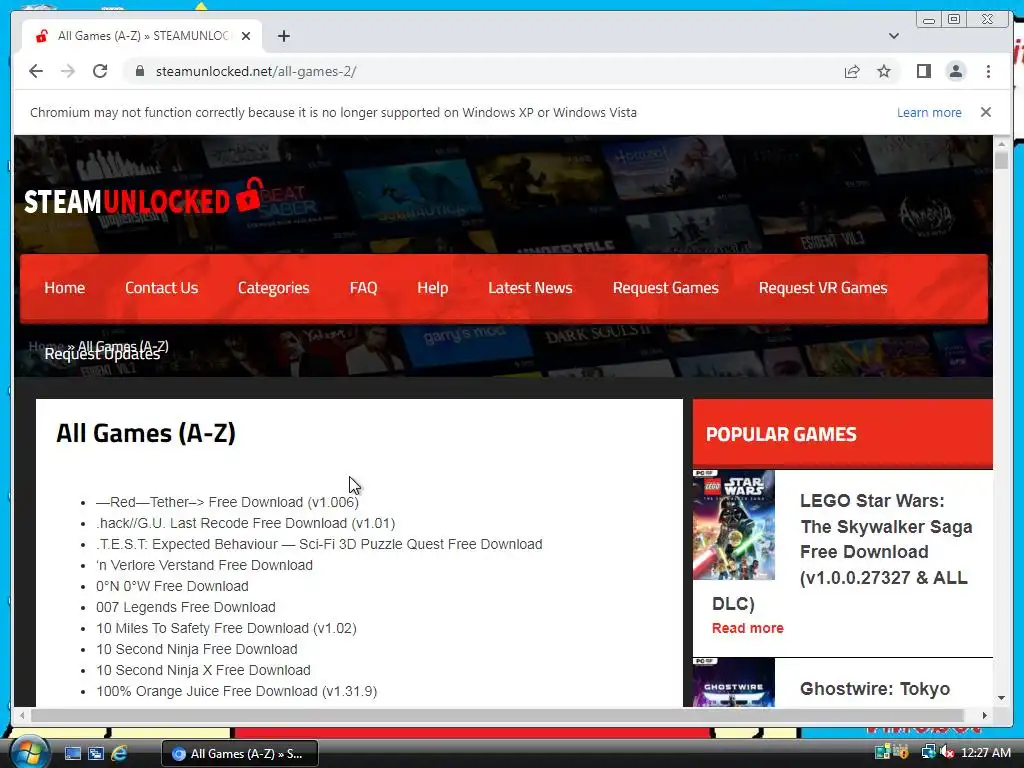
Task: Open the Windows Start orb
Action: [29, 752]
